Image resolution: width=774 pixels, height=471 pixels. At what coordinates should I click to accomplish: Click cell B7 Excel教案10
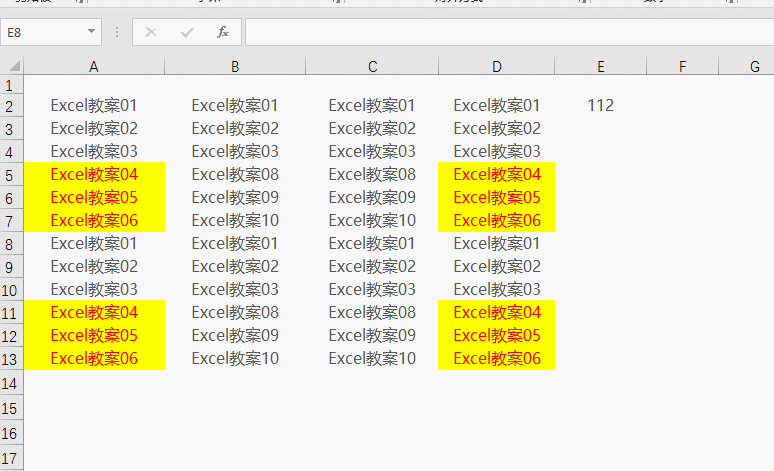pos(235,220)
